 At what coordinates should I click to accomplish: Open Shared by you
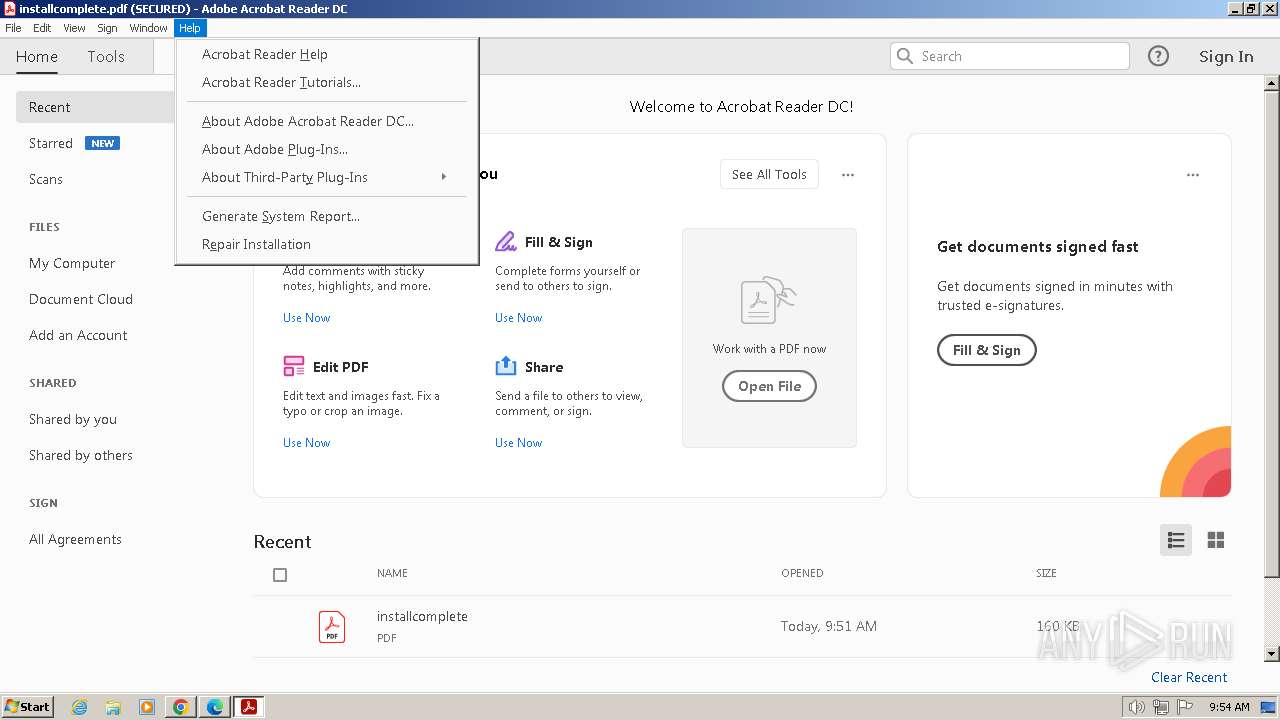(73, 419)
